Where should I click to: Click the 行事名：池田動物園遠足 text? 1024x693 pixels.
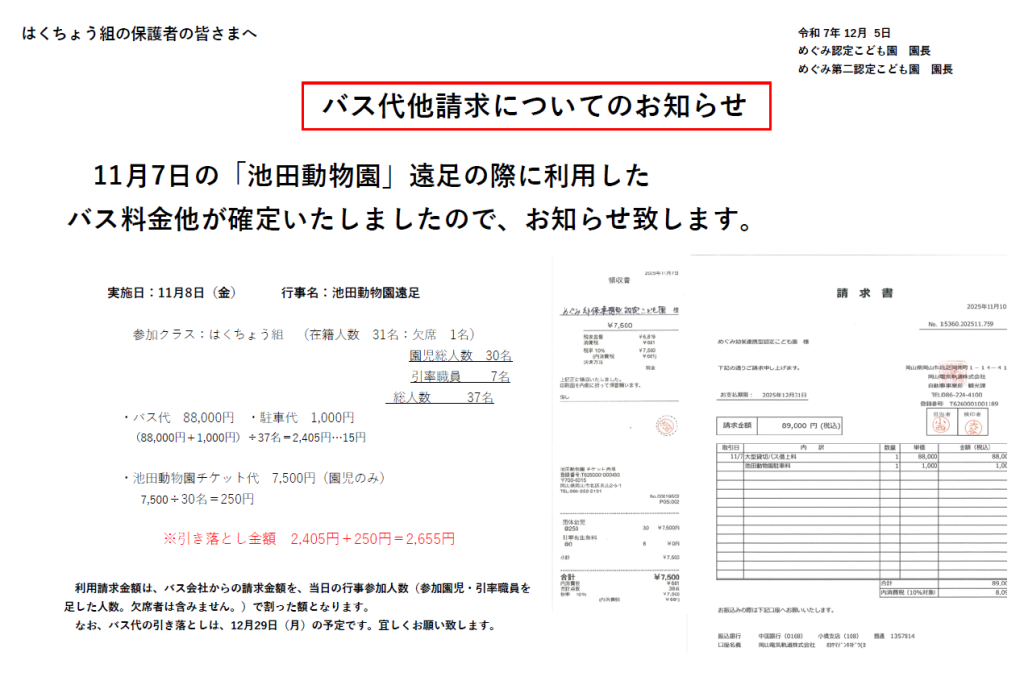(350, 293)
